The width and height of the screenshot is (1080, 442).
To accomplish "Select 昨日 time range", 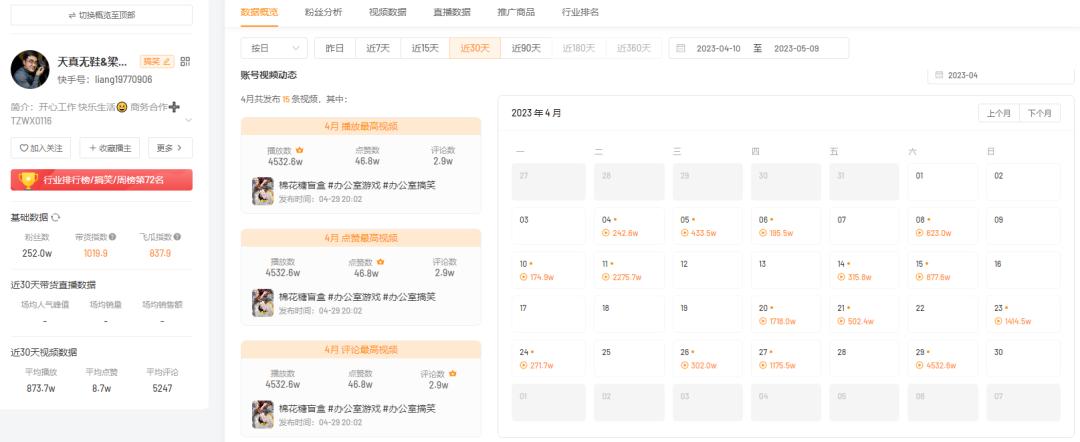I will tap(335, 48).
